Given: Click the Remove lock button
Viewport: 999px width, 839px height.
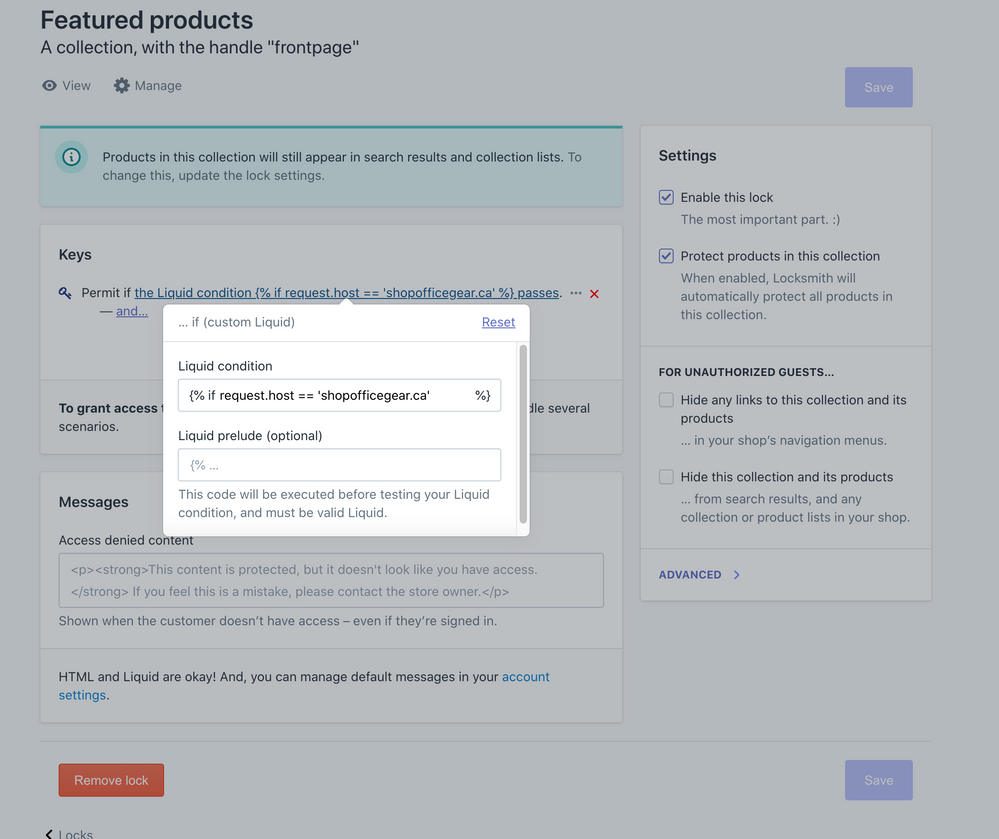Looking at the screenshot, I should [x=111, y=780].
